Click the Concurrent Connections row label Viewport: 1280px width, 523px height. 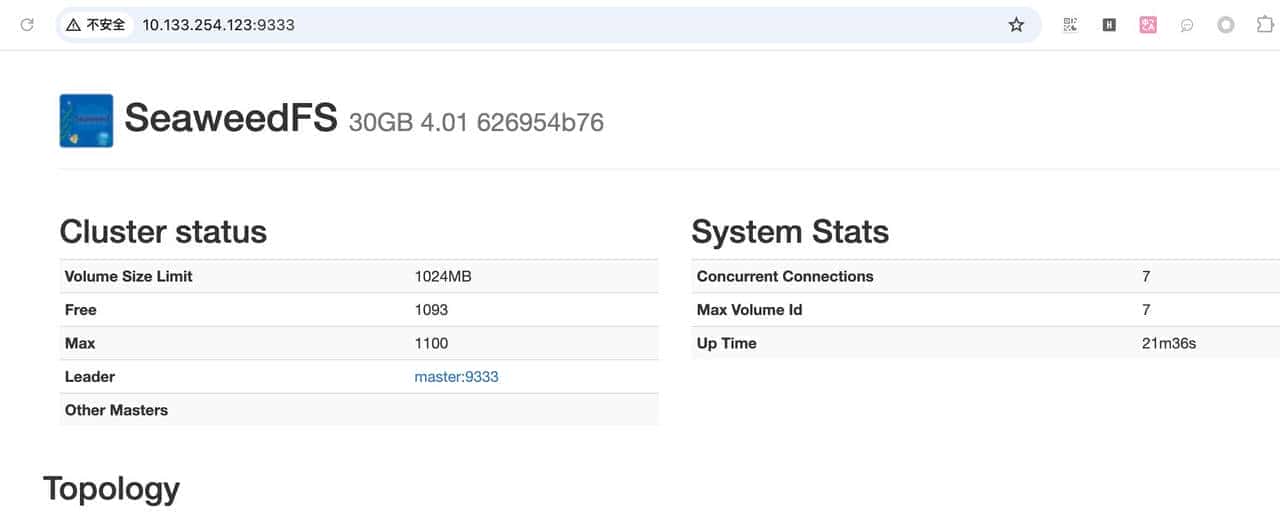coord(785,276)
